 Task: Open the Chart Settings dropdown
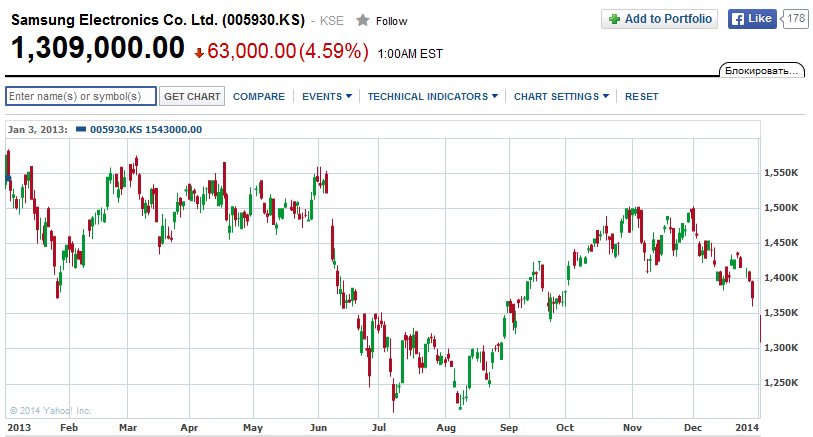pos(562,96)
